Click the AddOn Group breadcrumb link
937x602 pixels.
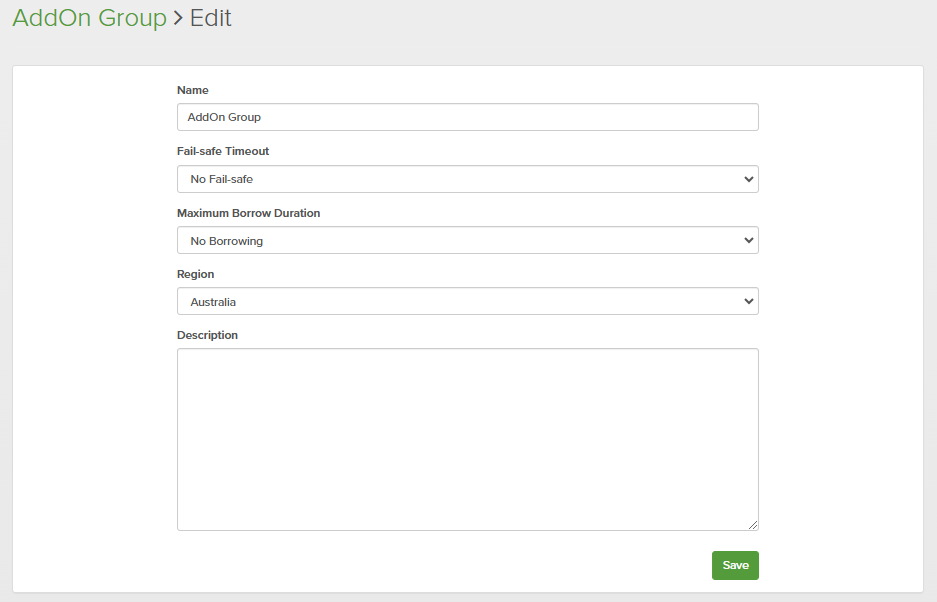point(89,18)
